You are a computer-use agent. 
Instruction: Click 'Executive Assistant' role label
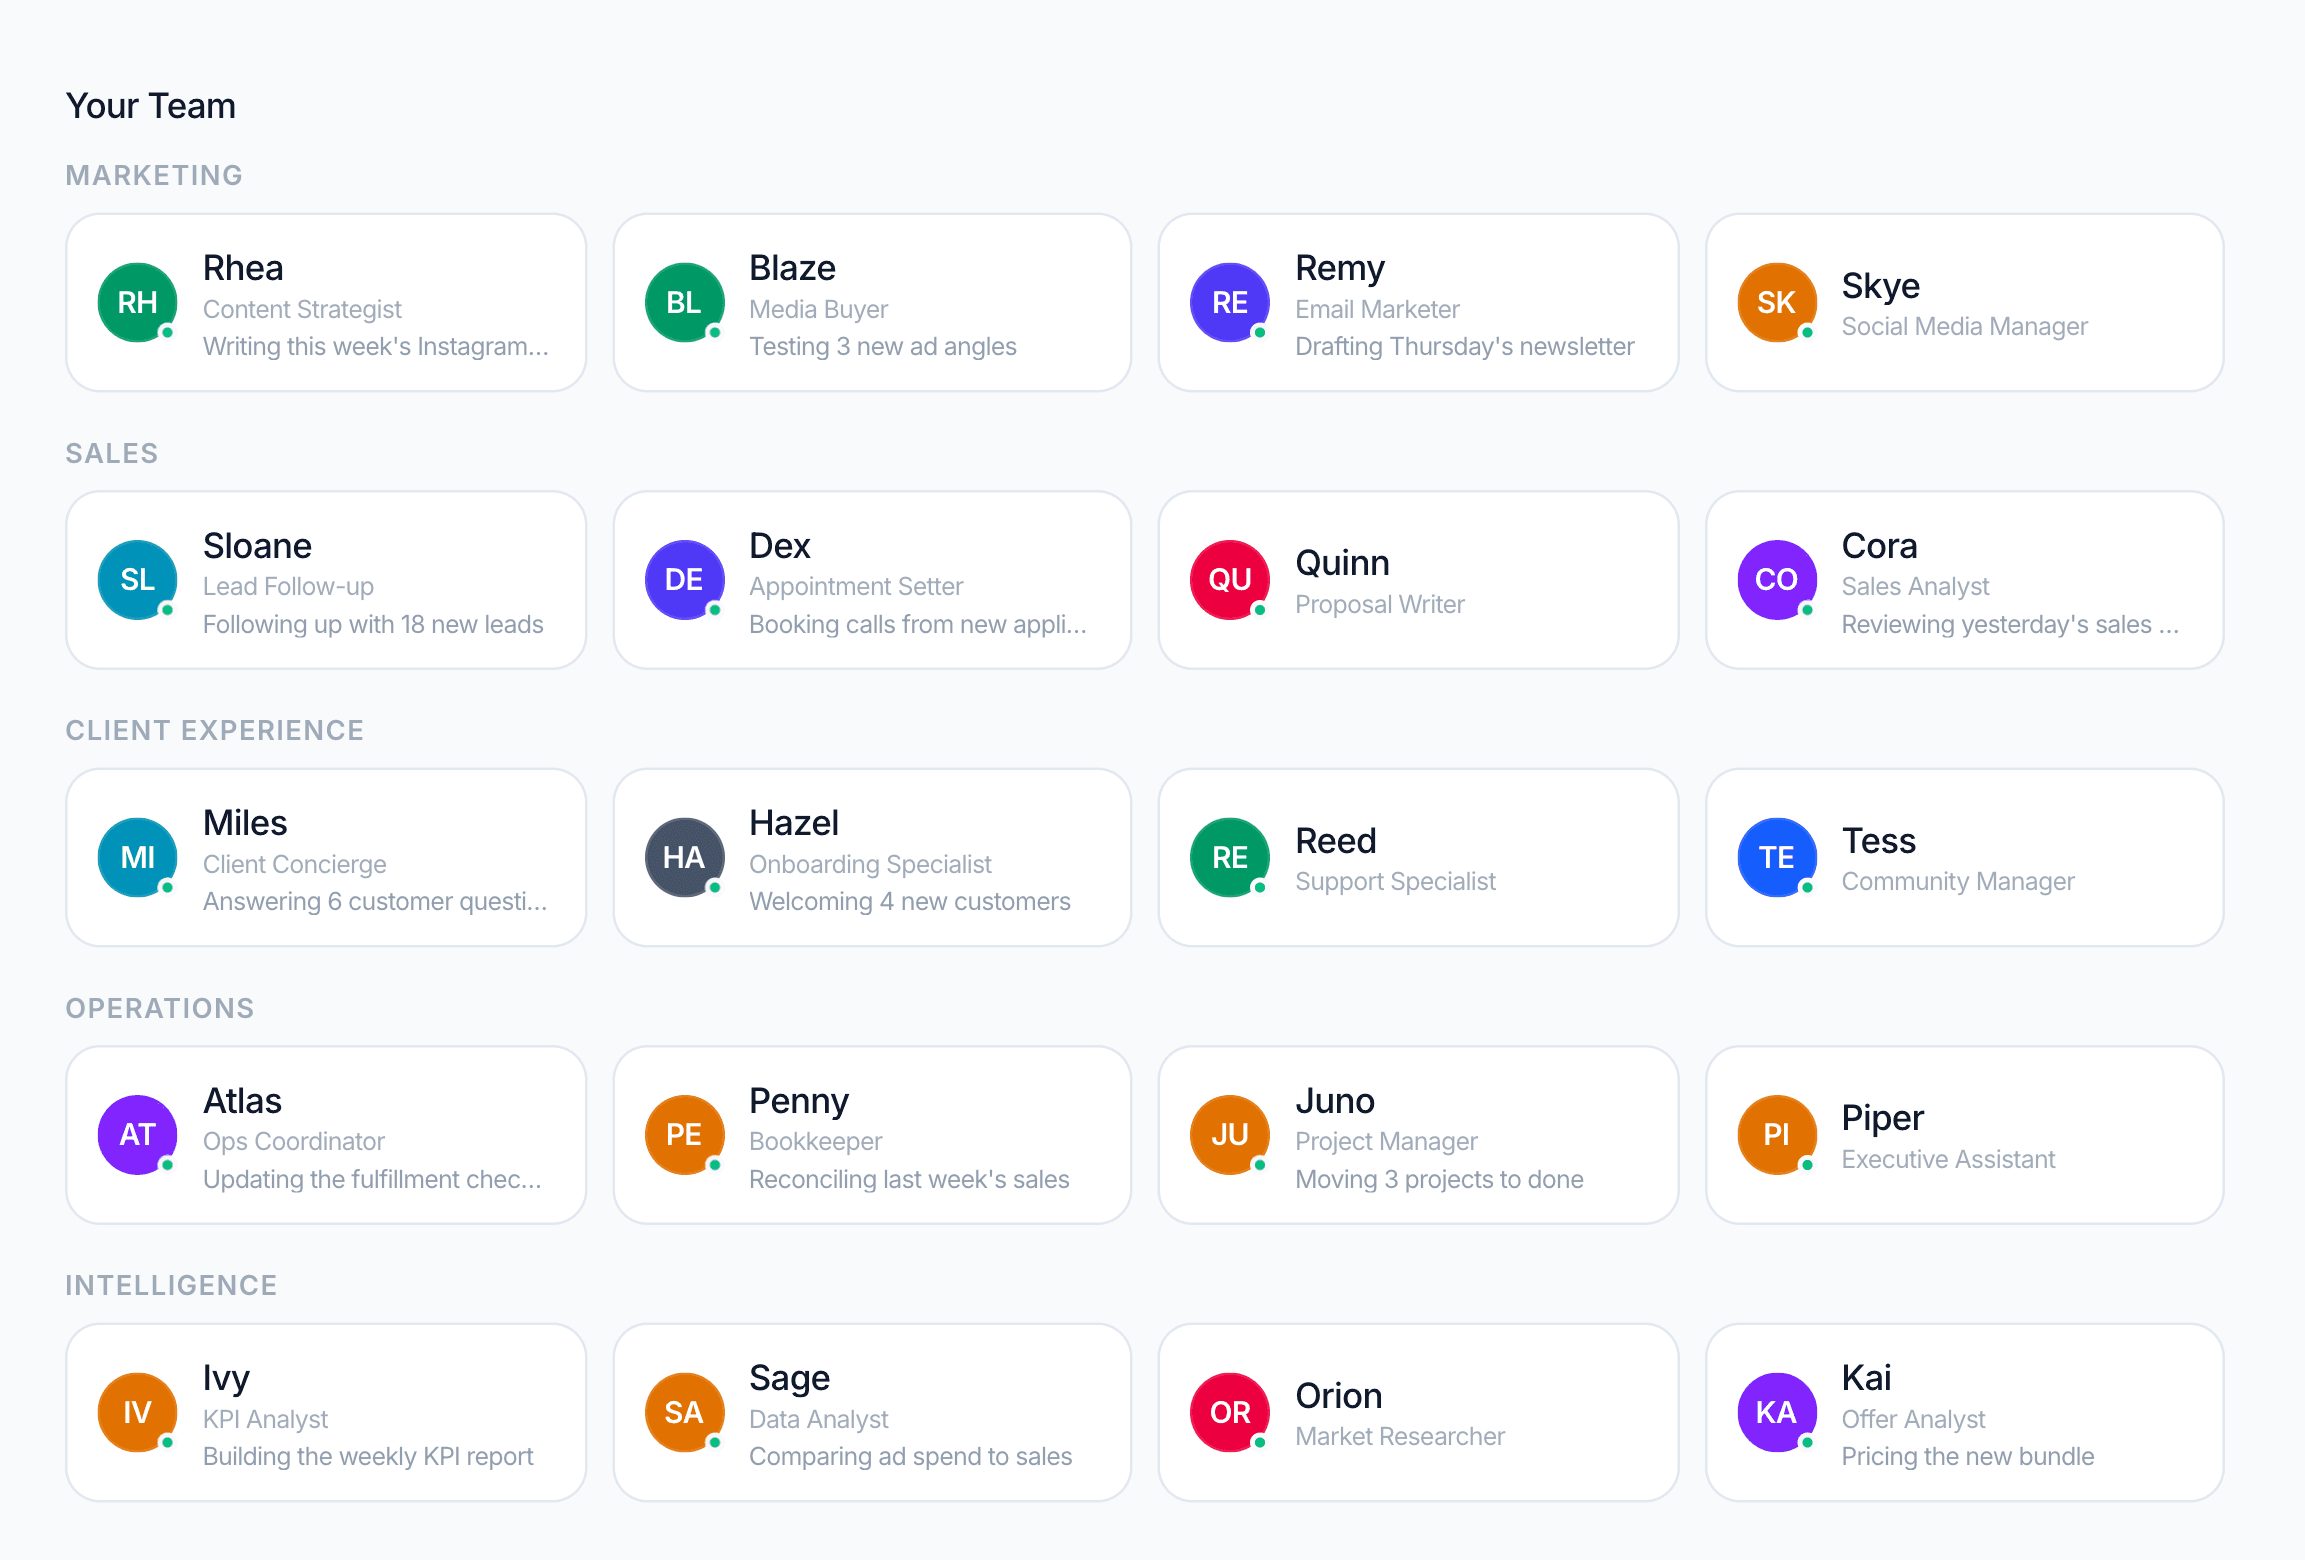1948,1159
